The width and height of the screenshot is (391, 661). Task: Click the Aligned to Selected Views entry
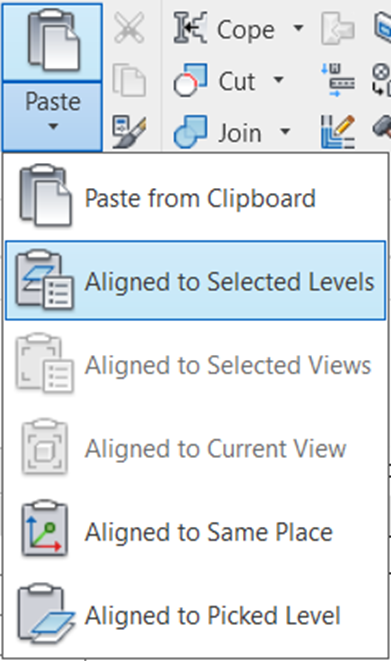point(196,364)
